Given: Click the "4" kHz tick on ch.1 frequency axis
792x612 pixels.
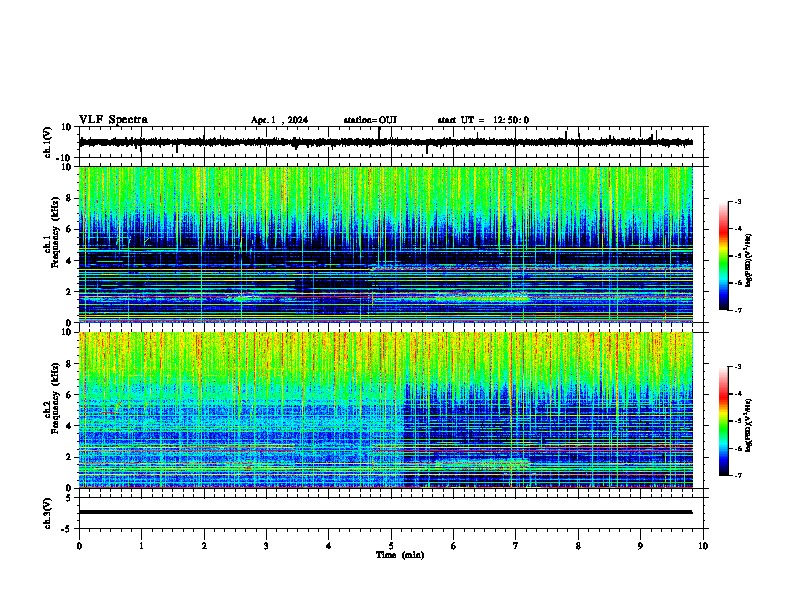Looking at the screenshot, I should pyautogui.click(x=69, y=261).
